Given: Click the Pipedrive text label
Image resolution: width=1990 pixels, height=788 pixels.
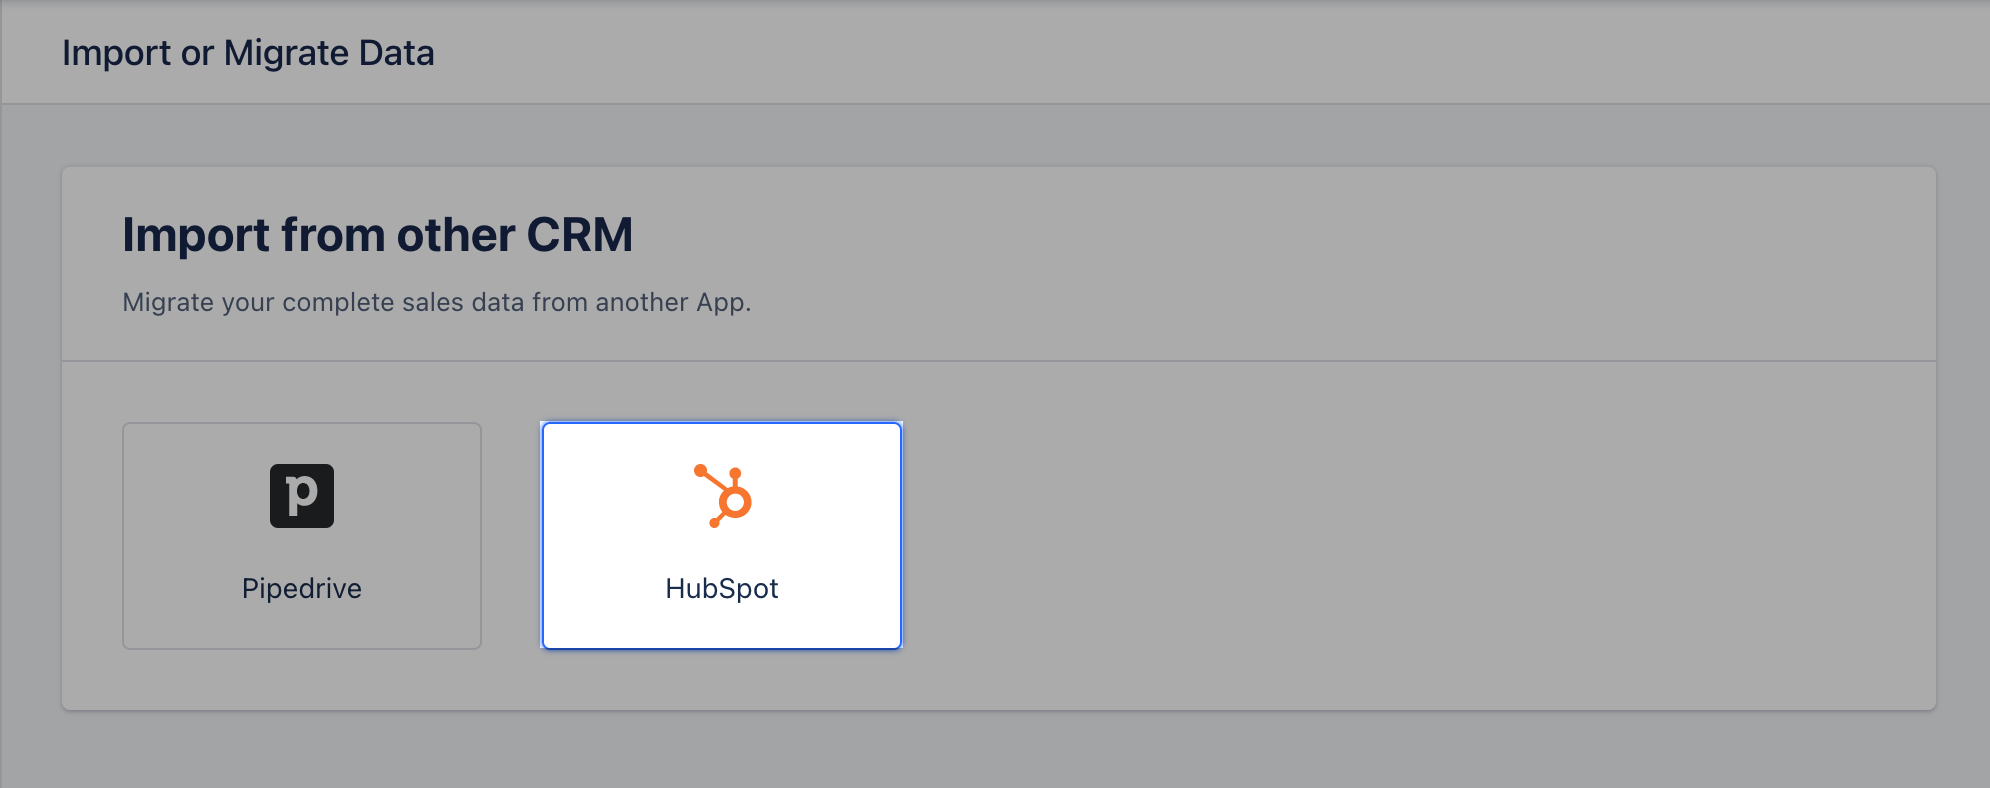Looking at the screenshot, I should (x=302, y=588).
